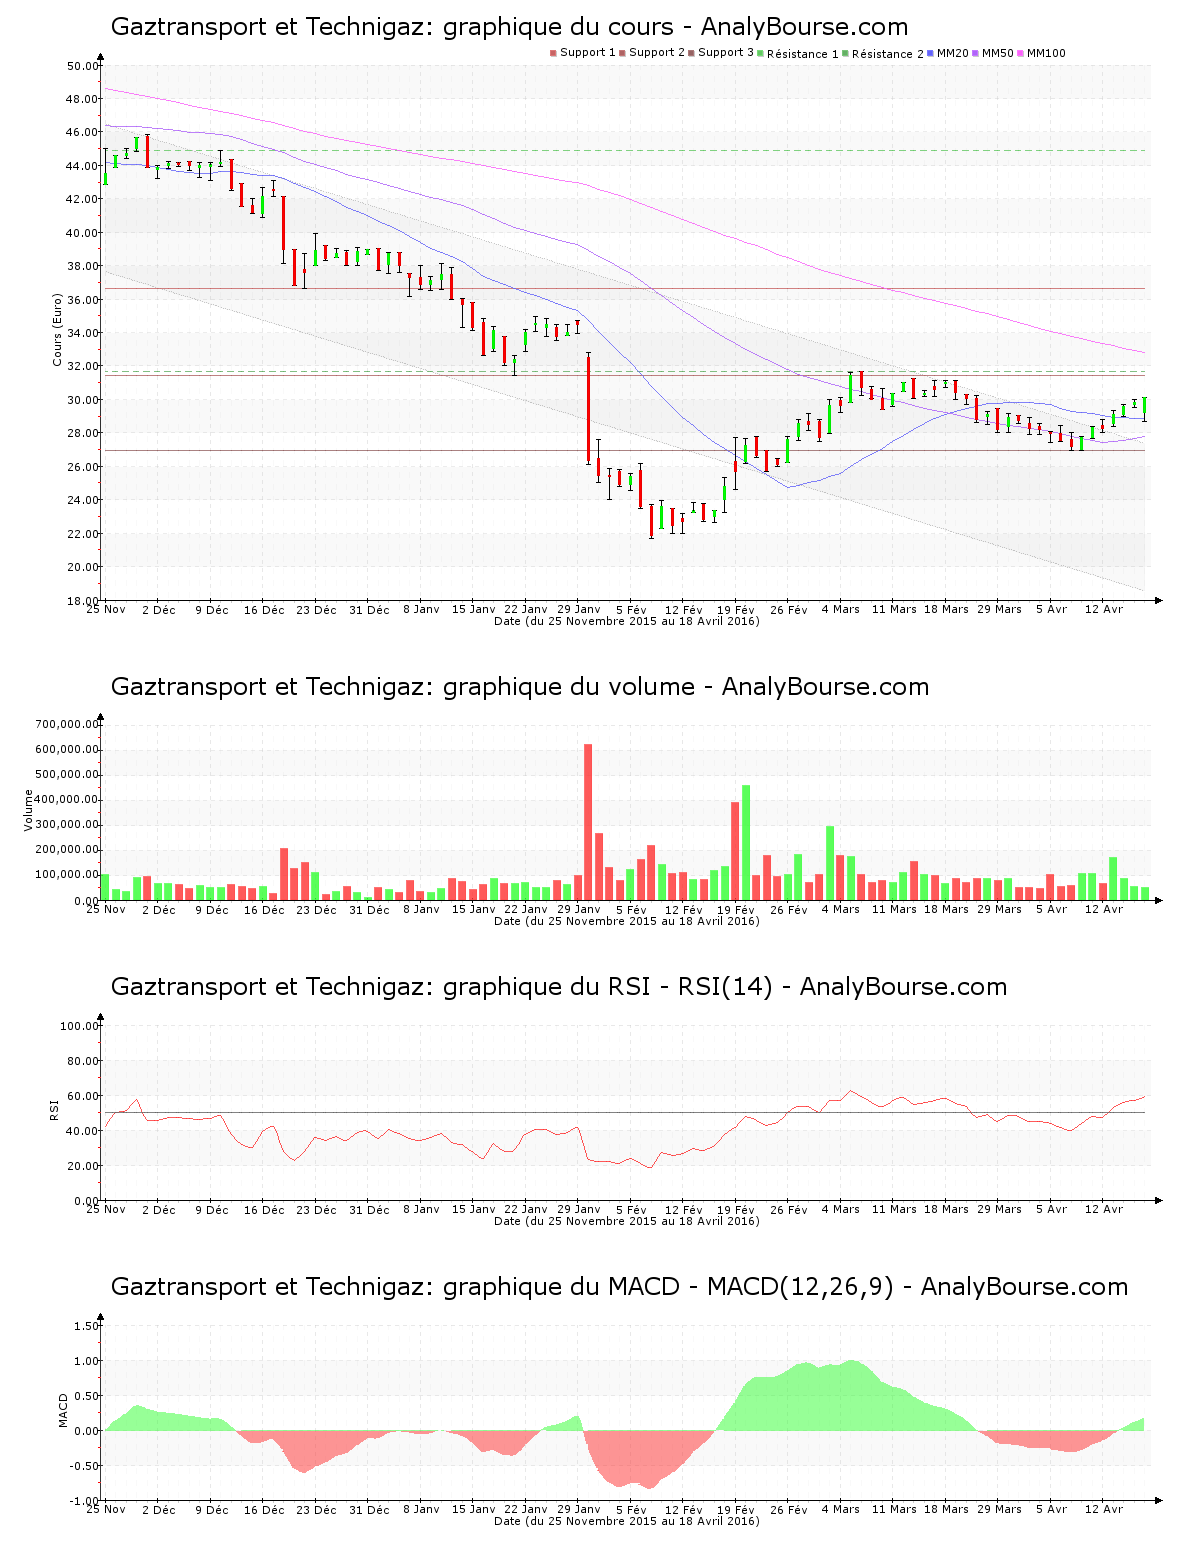Image resolution: width=1200 pixels, height=1550 pixels.
Task: Click the 'graphique du RSI - RSI(14)' title
Action: pos(559,987)
